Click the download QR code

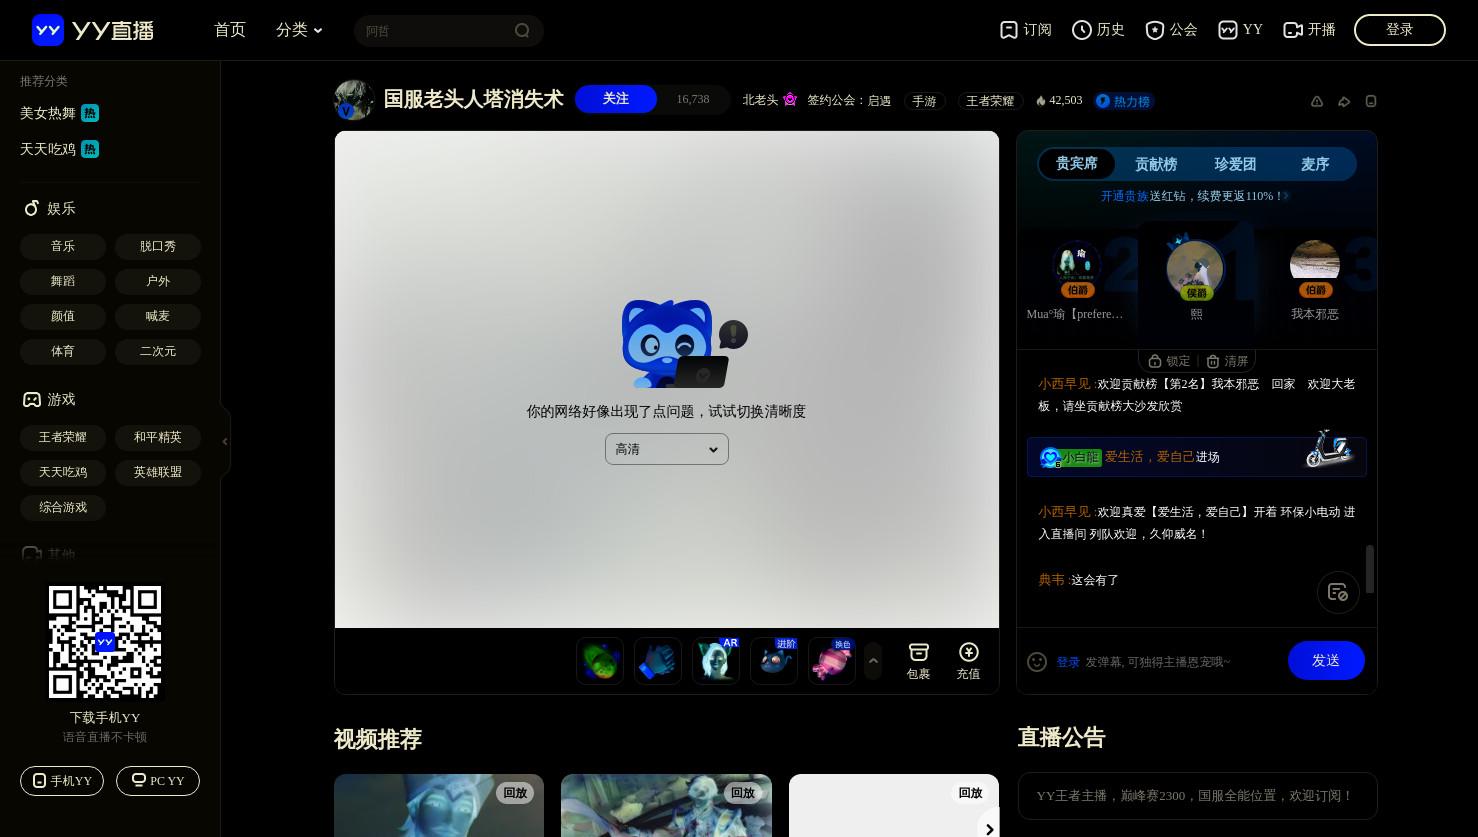click(105, 642)
